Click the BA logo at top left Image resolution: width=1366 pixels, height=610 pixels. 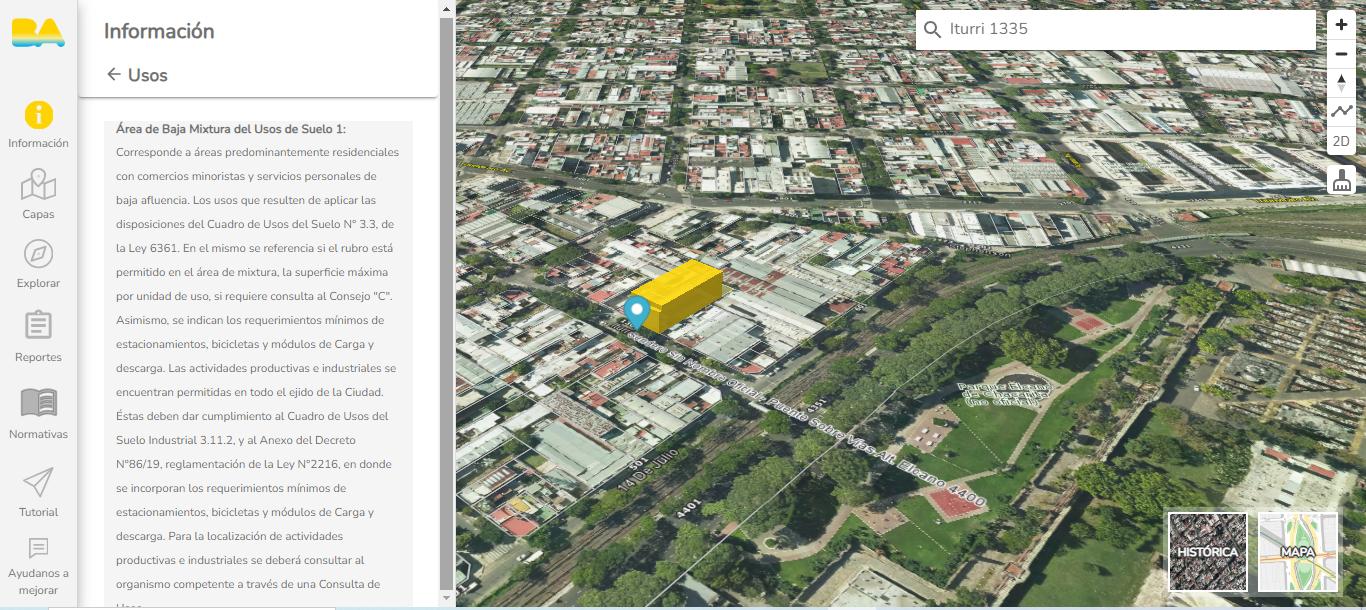(x=38, y=31)
